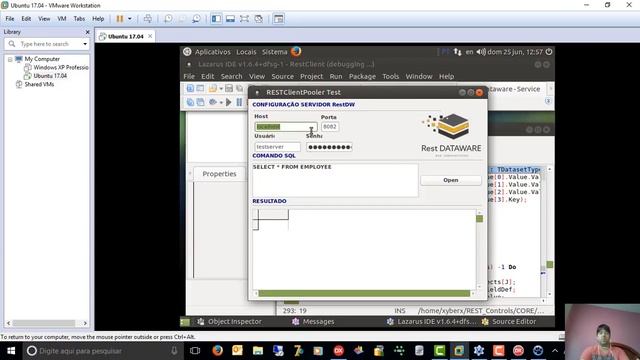Enter VMware full screen mode
This screenshot has height=360, width=640.
(244, 19)
